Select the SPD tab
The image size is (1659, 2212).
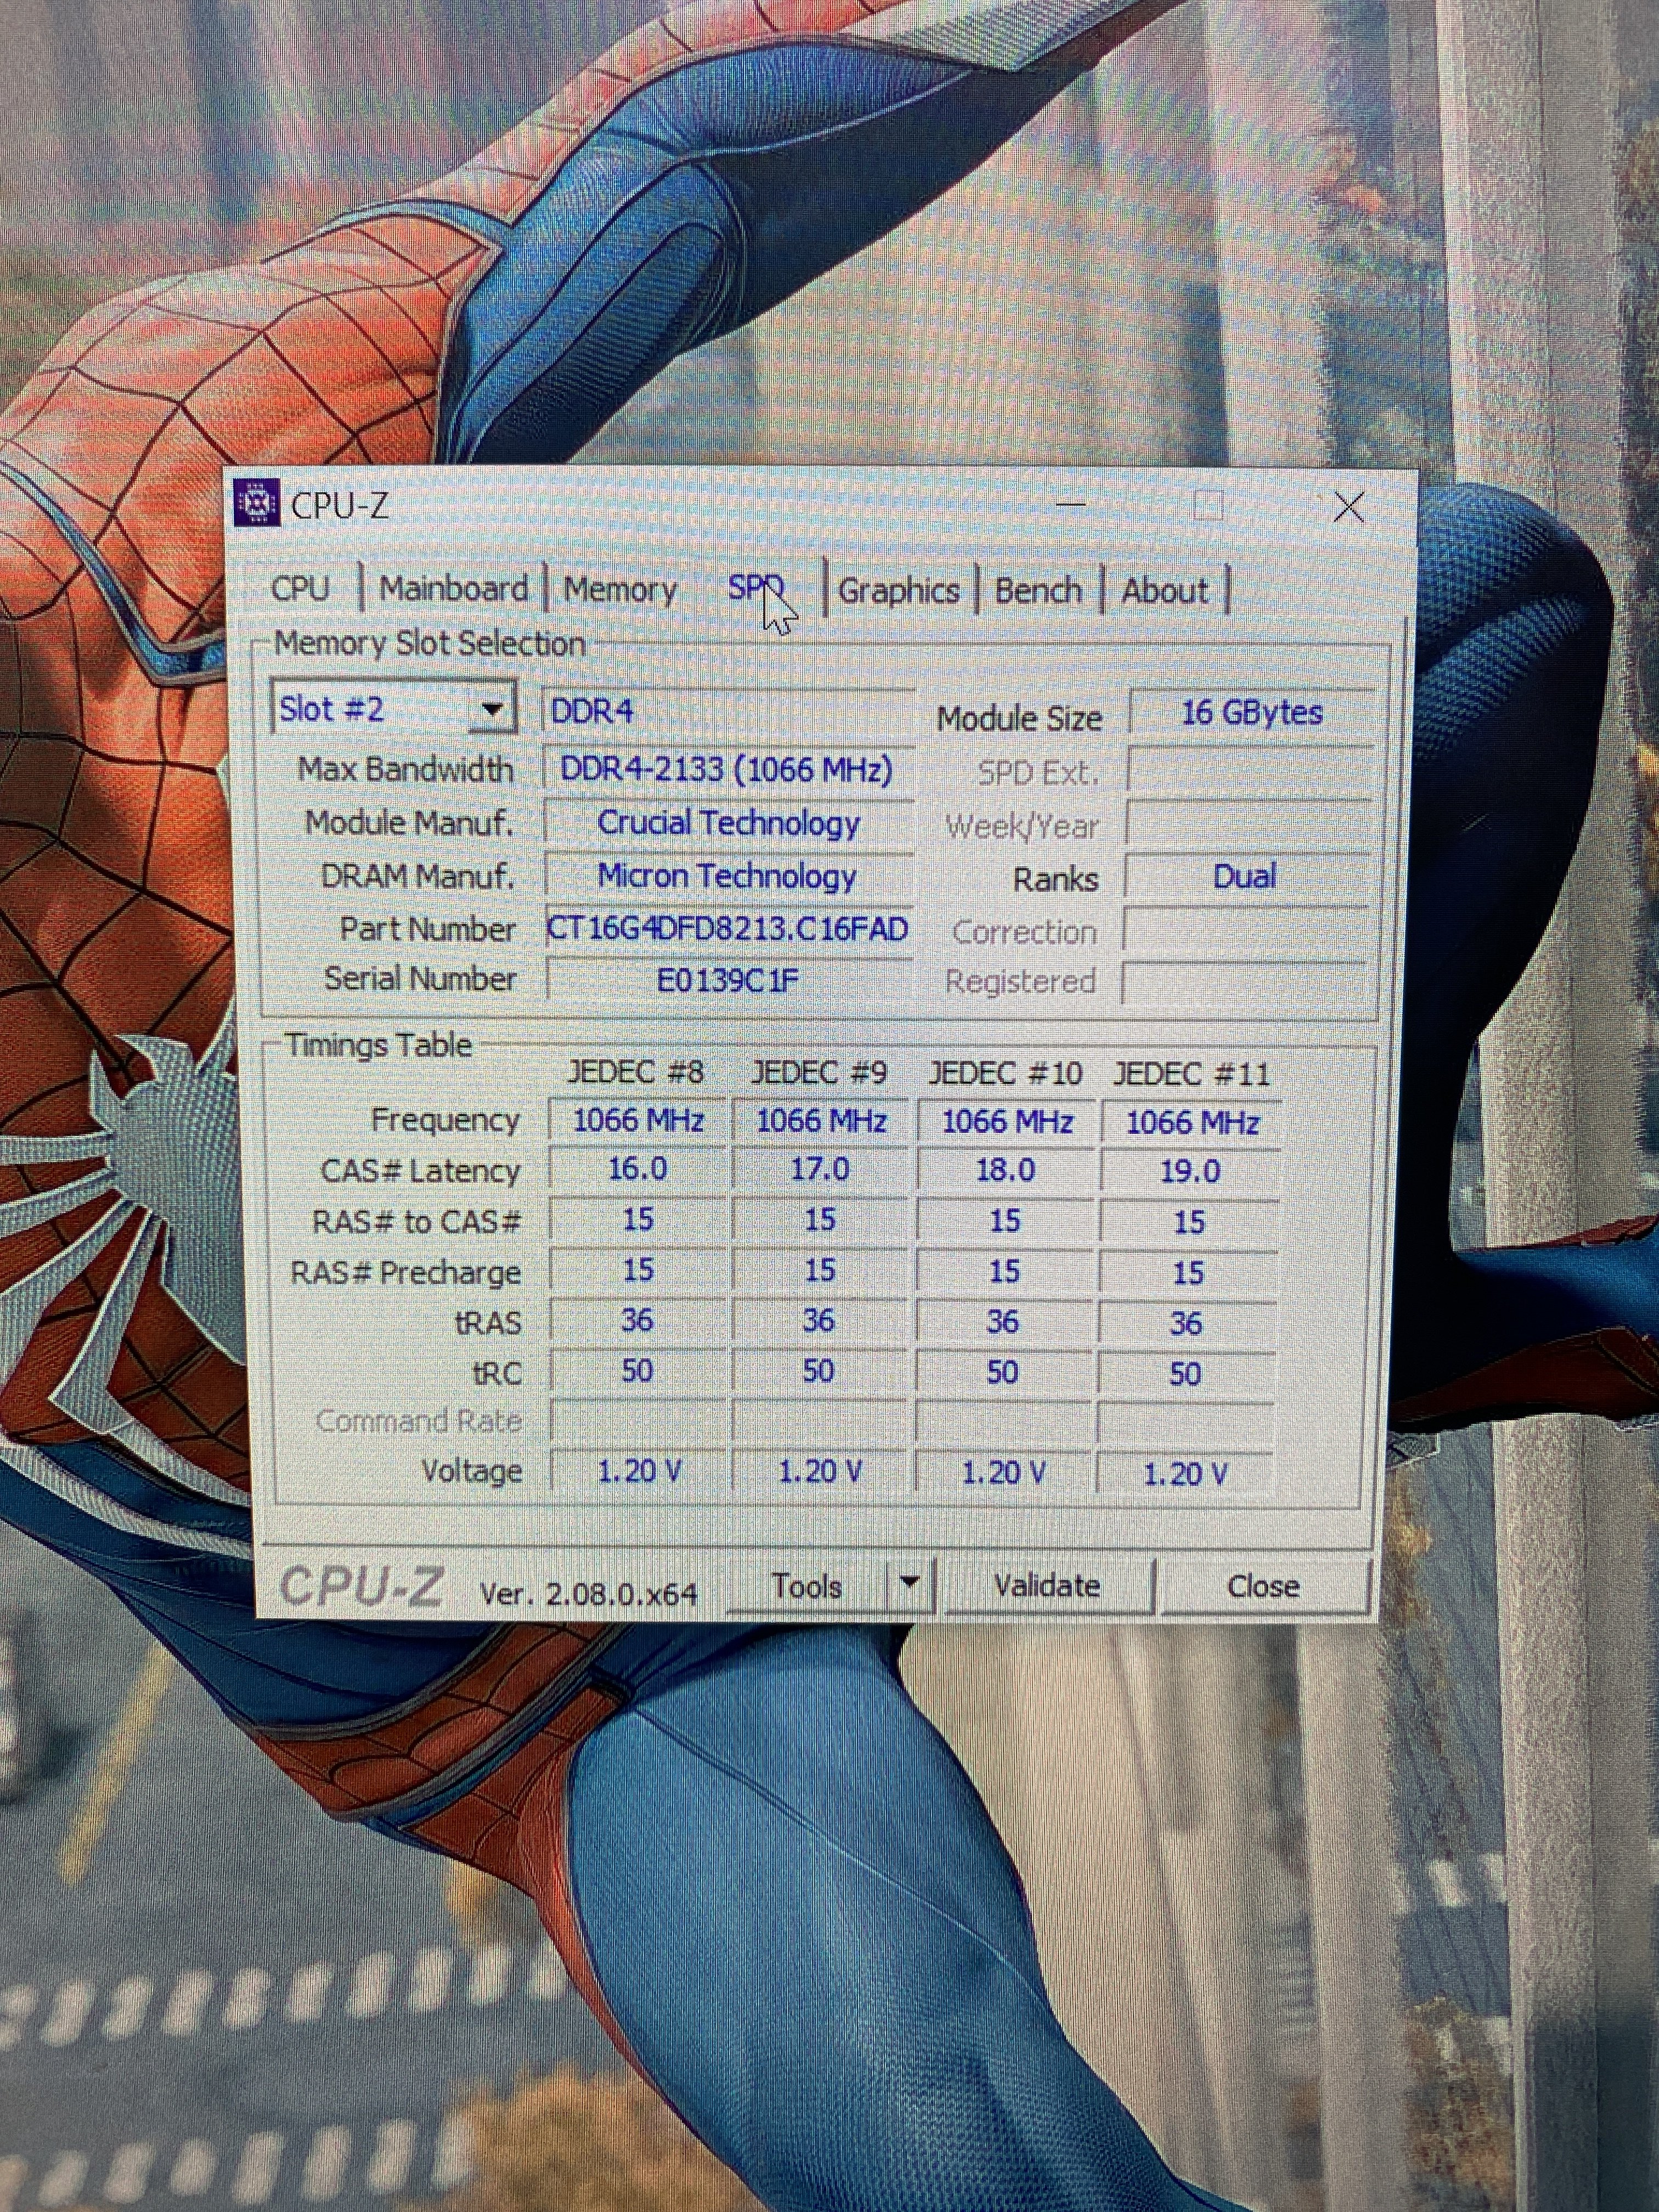click(753, 588)
